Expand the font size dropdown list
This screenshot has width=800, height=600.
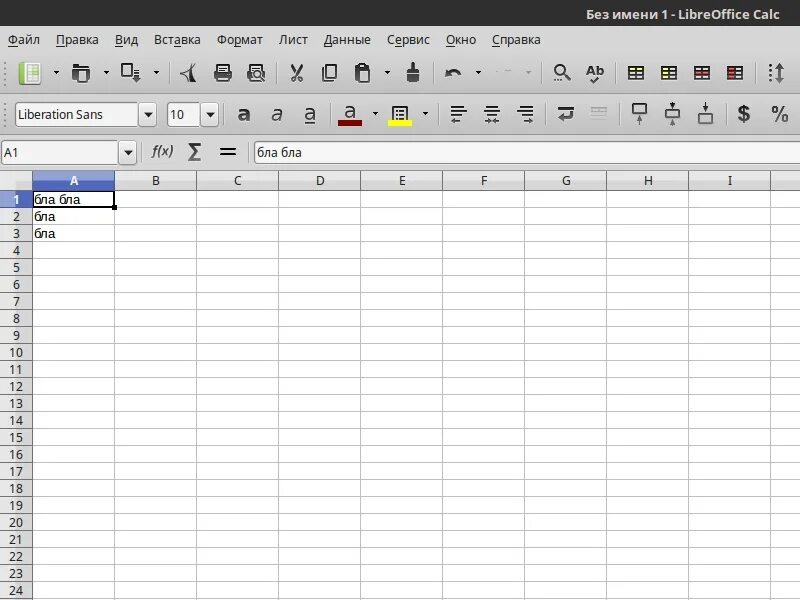click(x=210, y=114)
